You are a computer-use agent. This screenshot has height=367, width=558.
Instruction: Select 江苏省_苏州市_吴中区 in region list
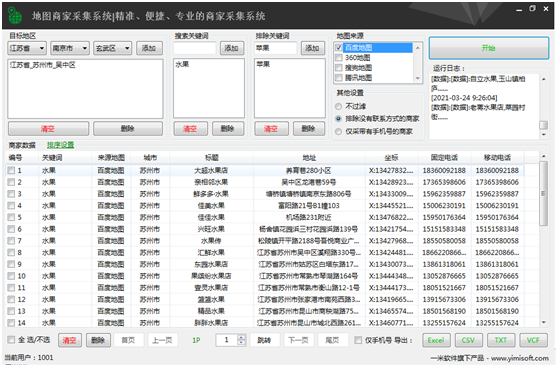pyautogui.click(x=42, y=65)
